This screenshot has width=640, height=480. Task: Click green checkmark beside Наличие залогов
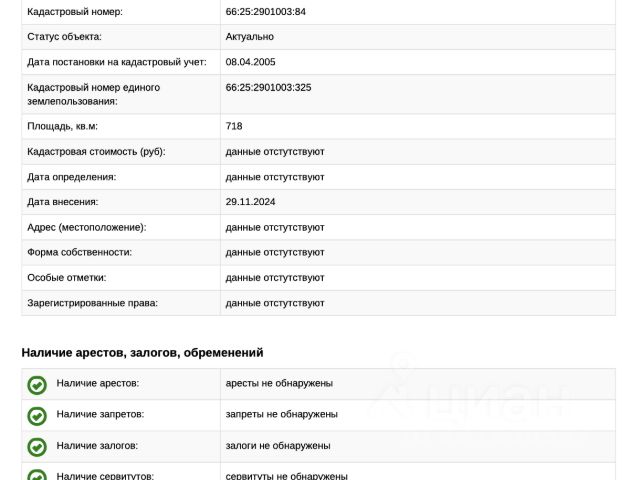click(x=37, y=446)
